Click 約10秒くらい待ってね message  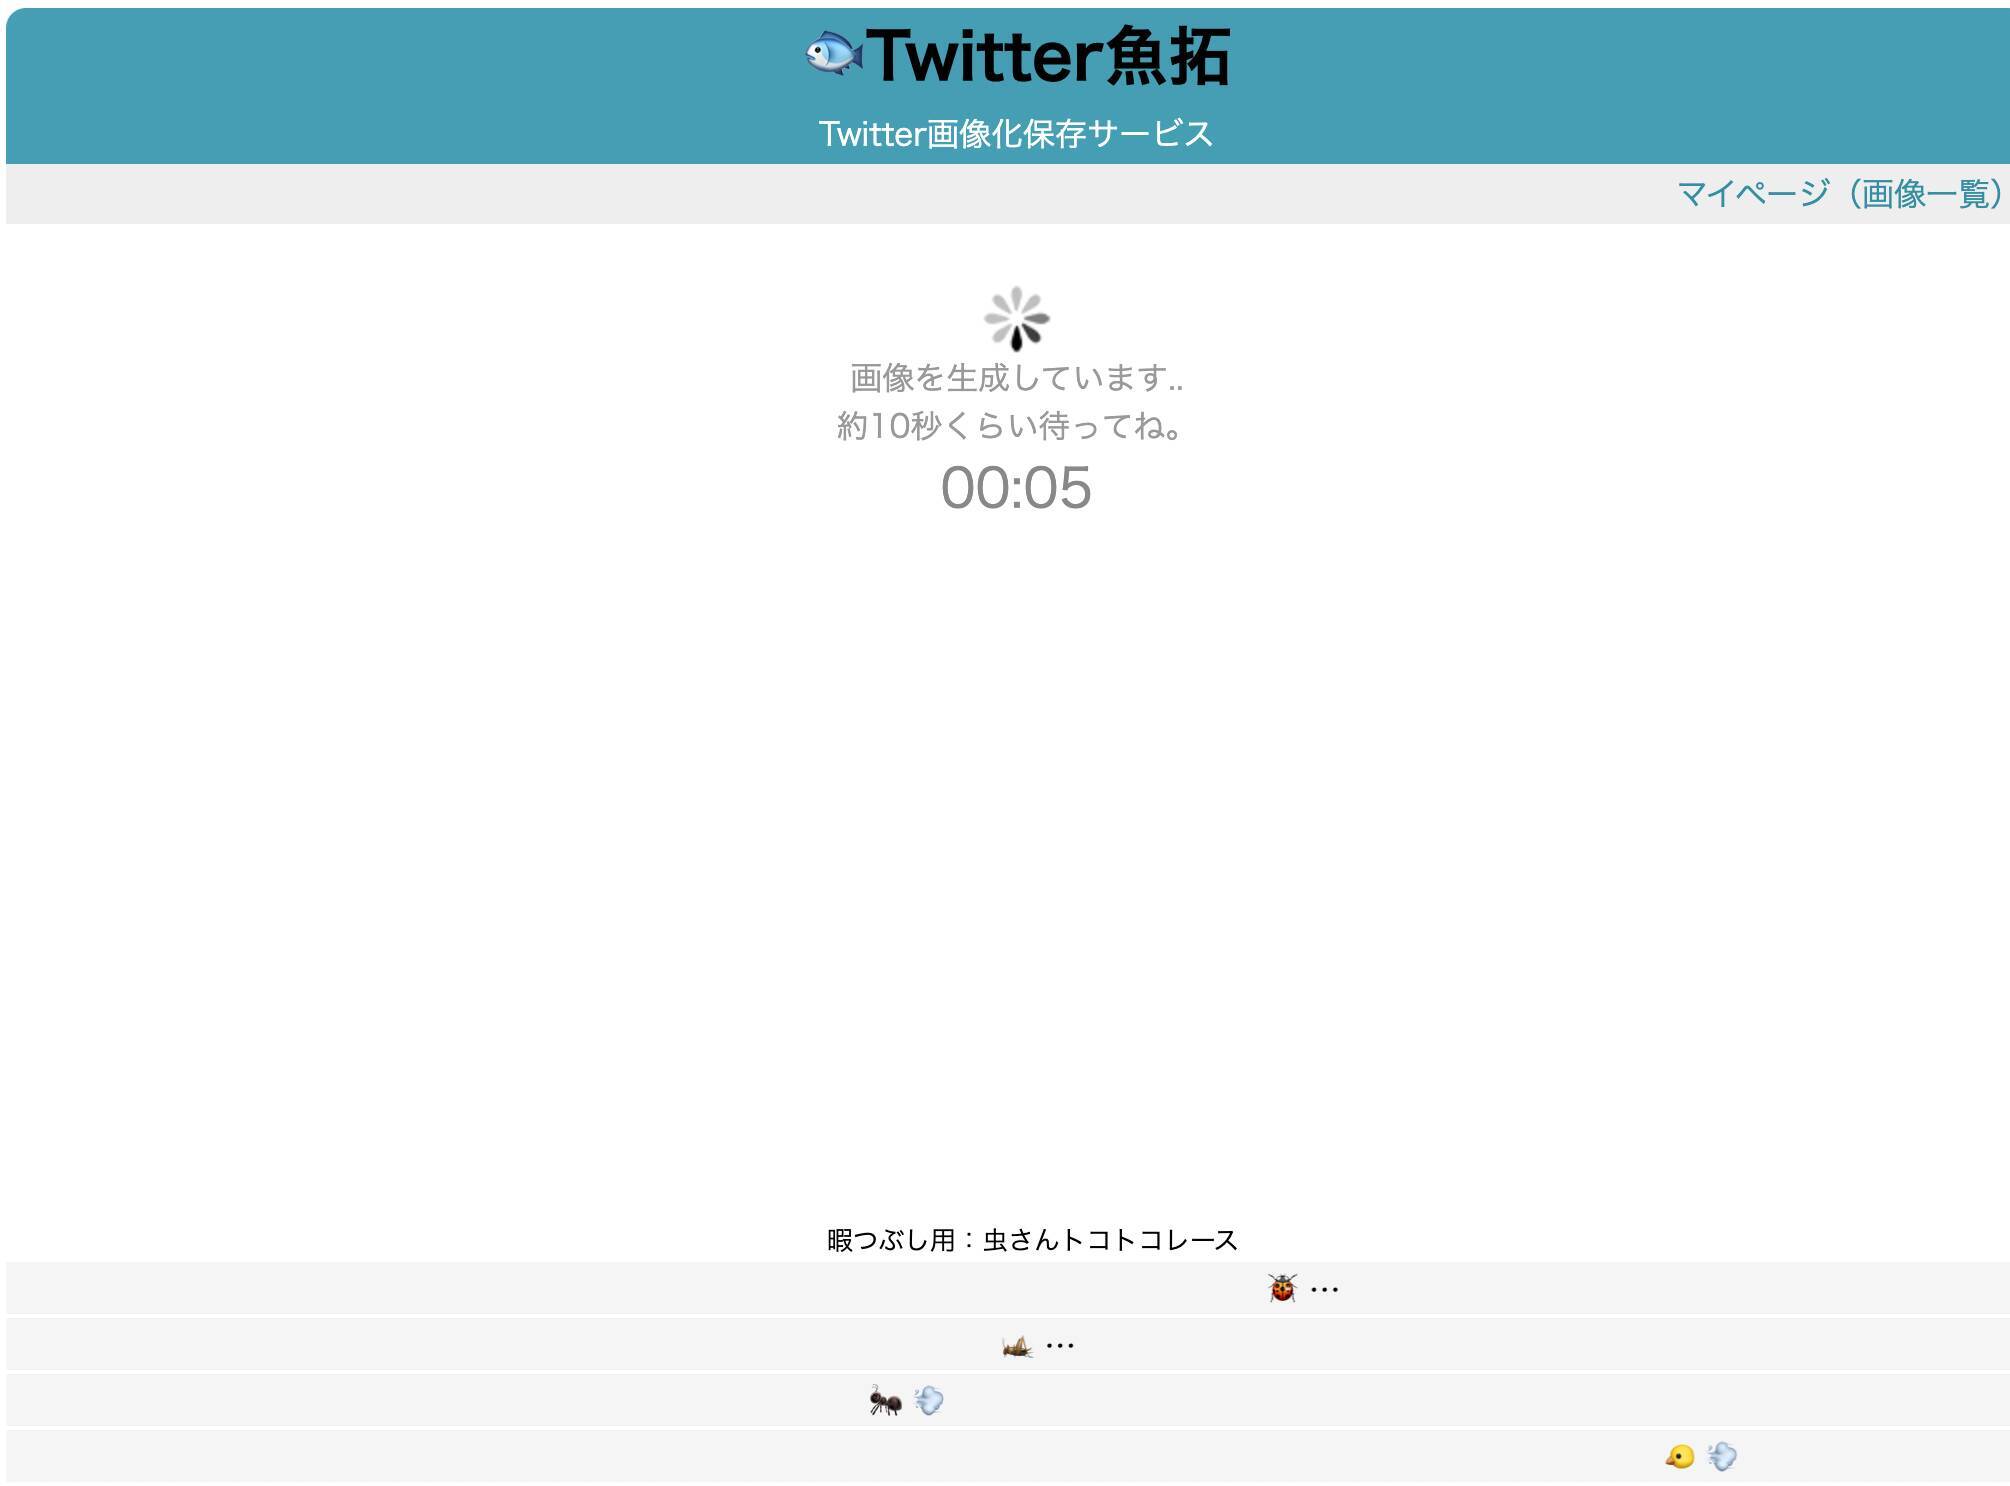tap(1010, 426)
